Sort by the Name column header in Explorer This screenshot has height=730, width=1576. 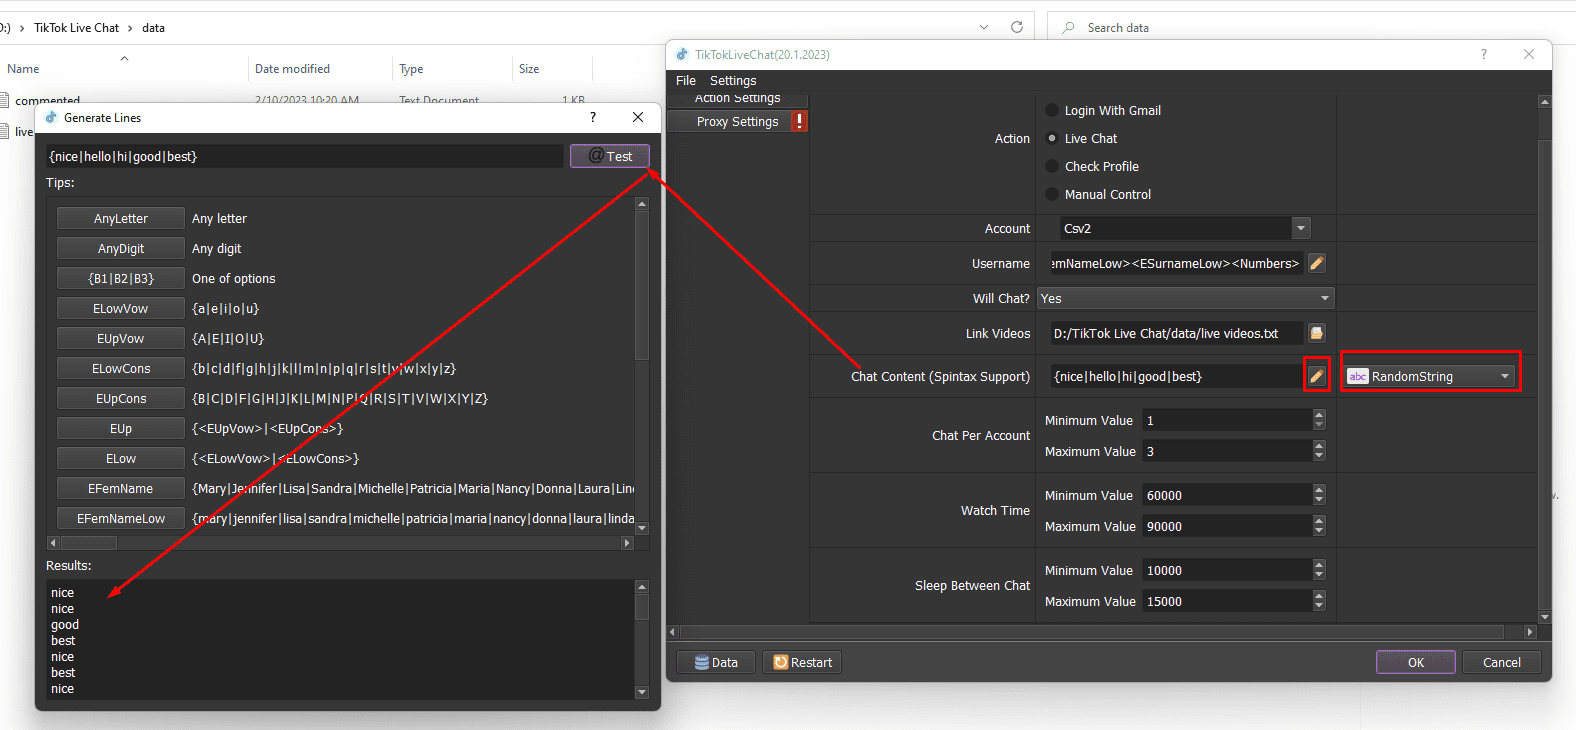[x=23, y=69]
